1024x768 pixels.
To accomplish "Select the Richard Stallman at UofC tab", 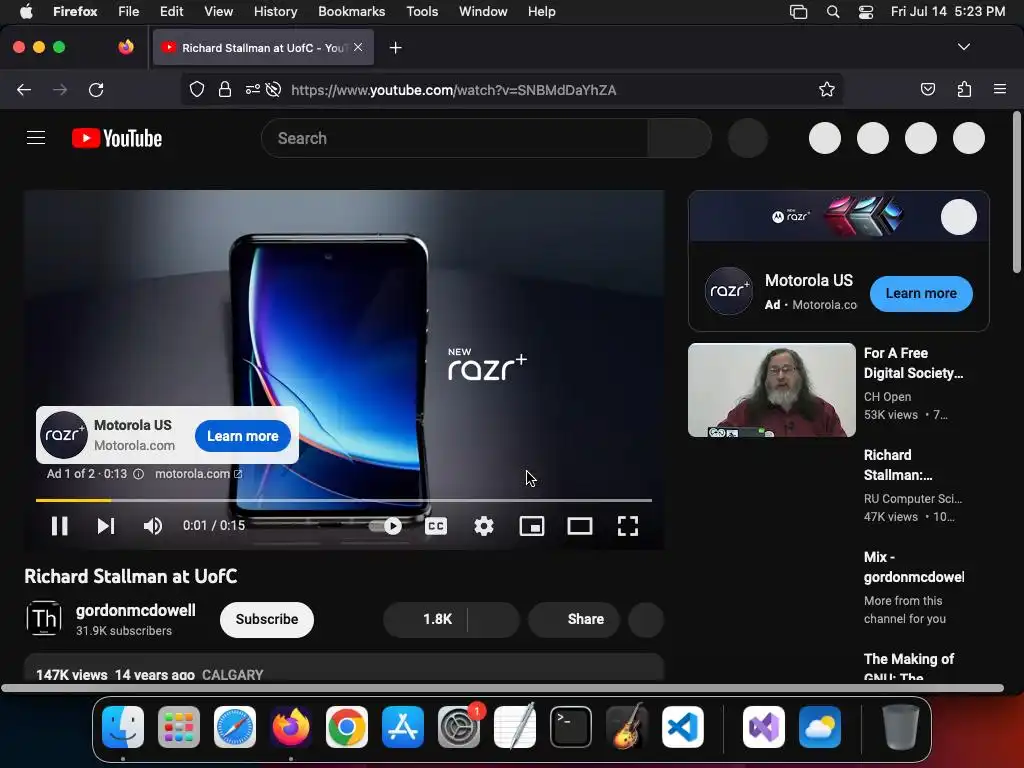I will (263, 48).
